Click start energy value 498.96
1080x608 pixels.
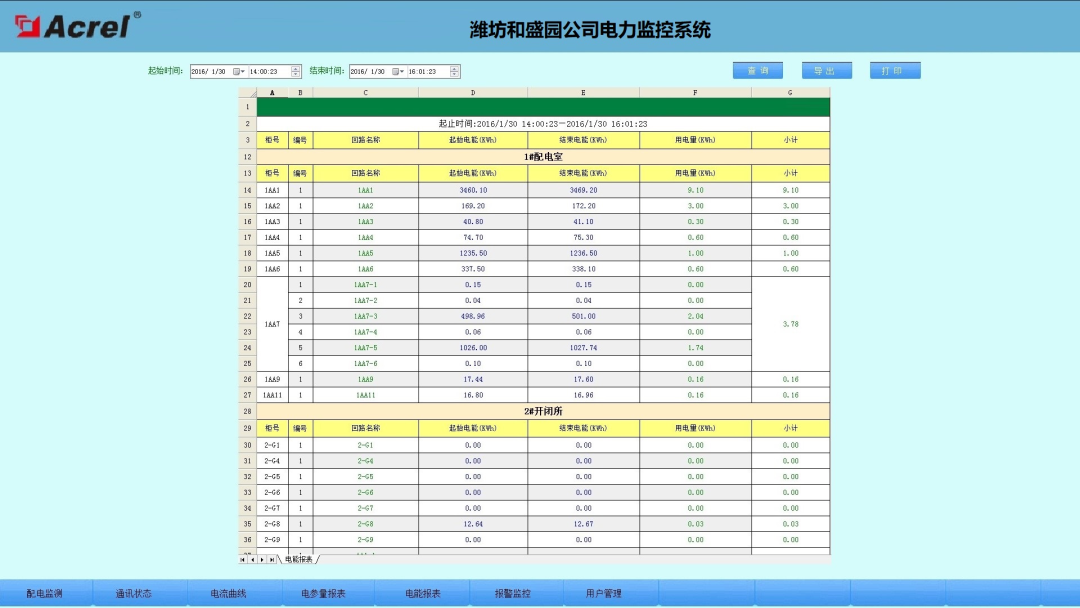472,317
